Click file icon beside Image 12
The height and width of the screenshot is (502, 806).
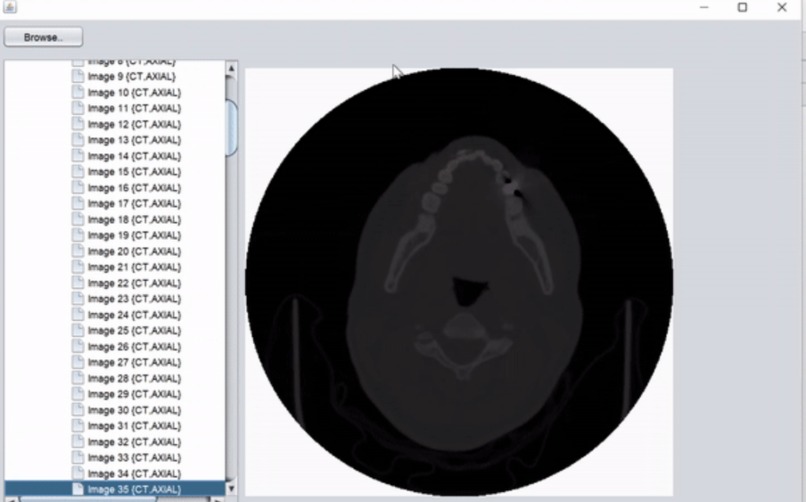click(x=78, y=124)
